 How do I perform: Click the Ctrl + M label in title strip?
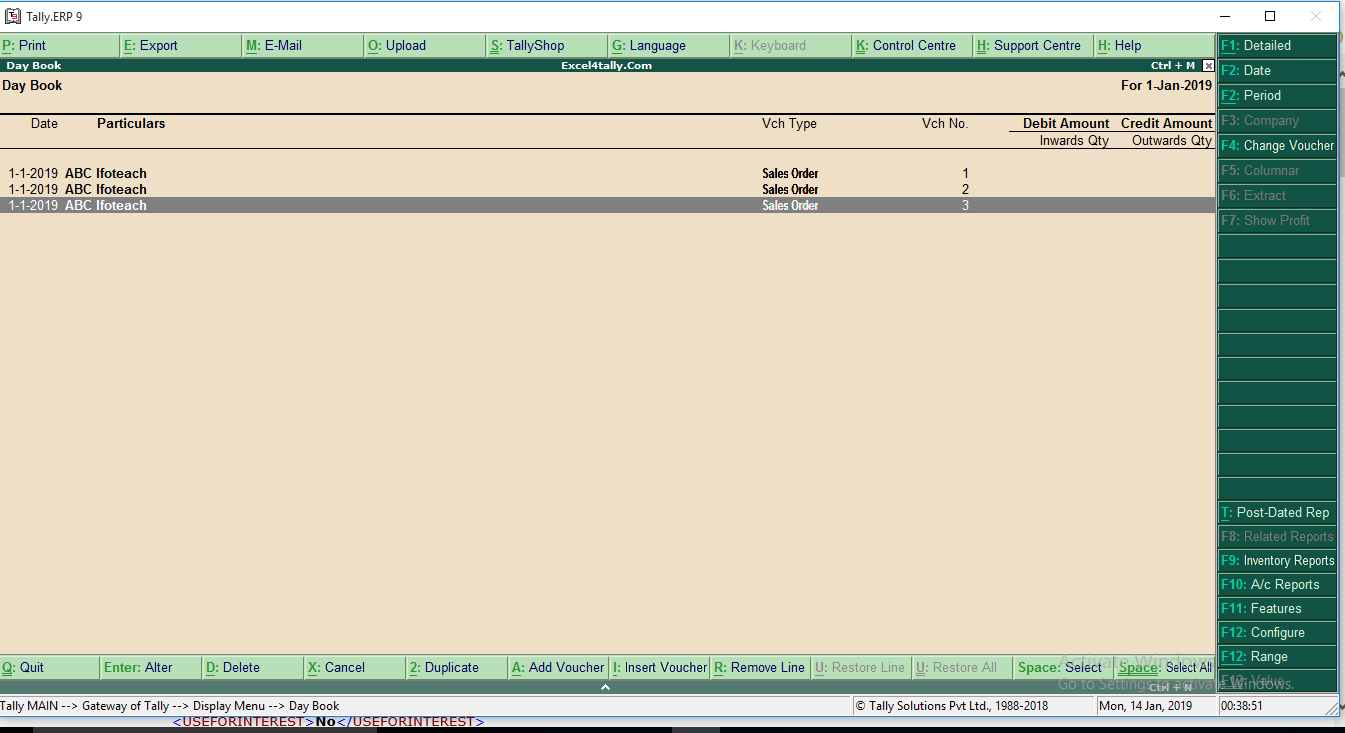(1173, 66)
